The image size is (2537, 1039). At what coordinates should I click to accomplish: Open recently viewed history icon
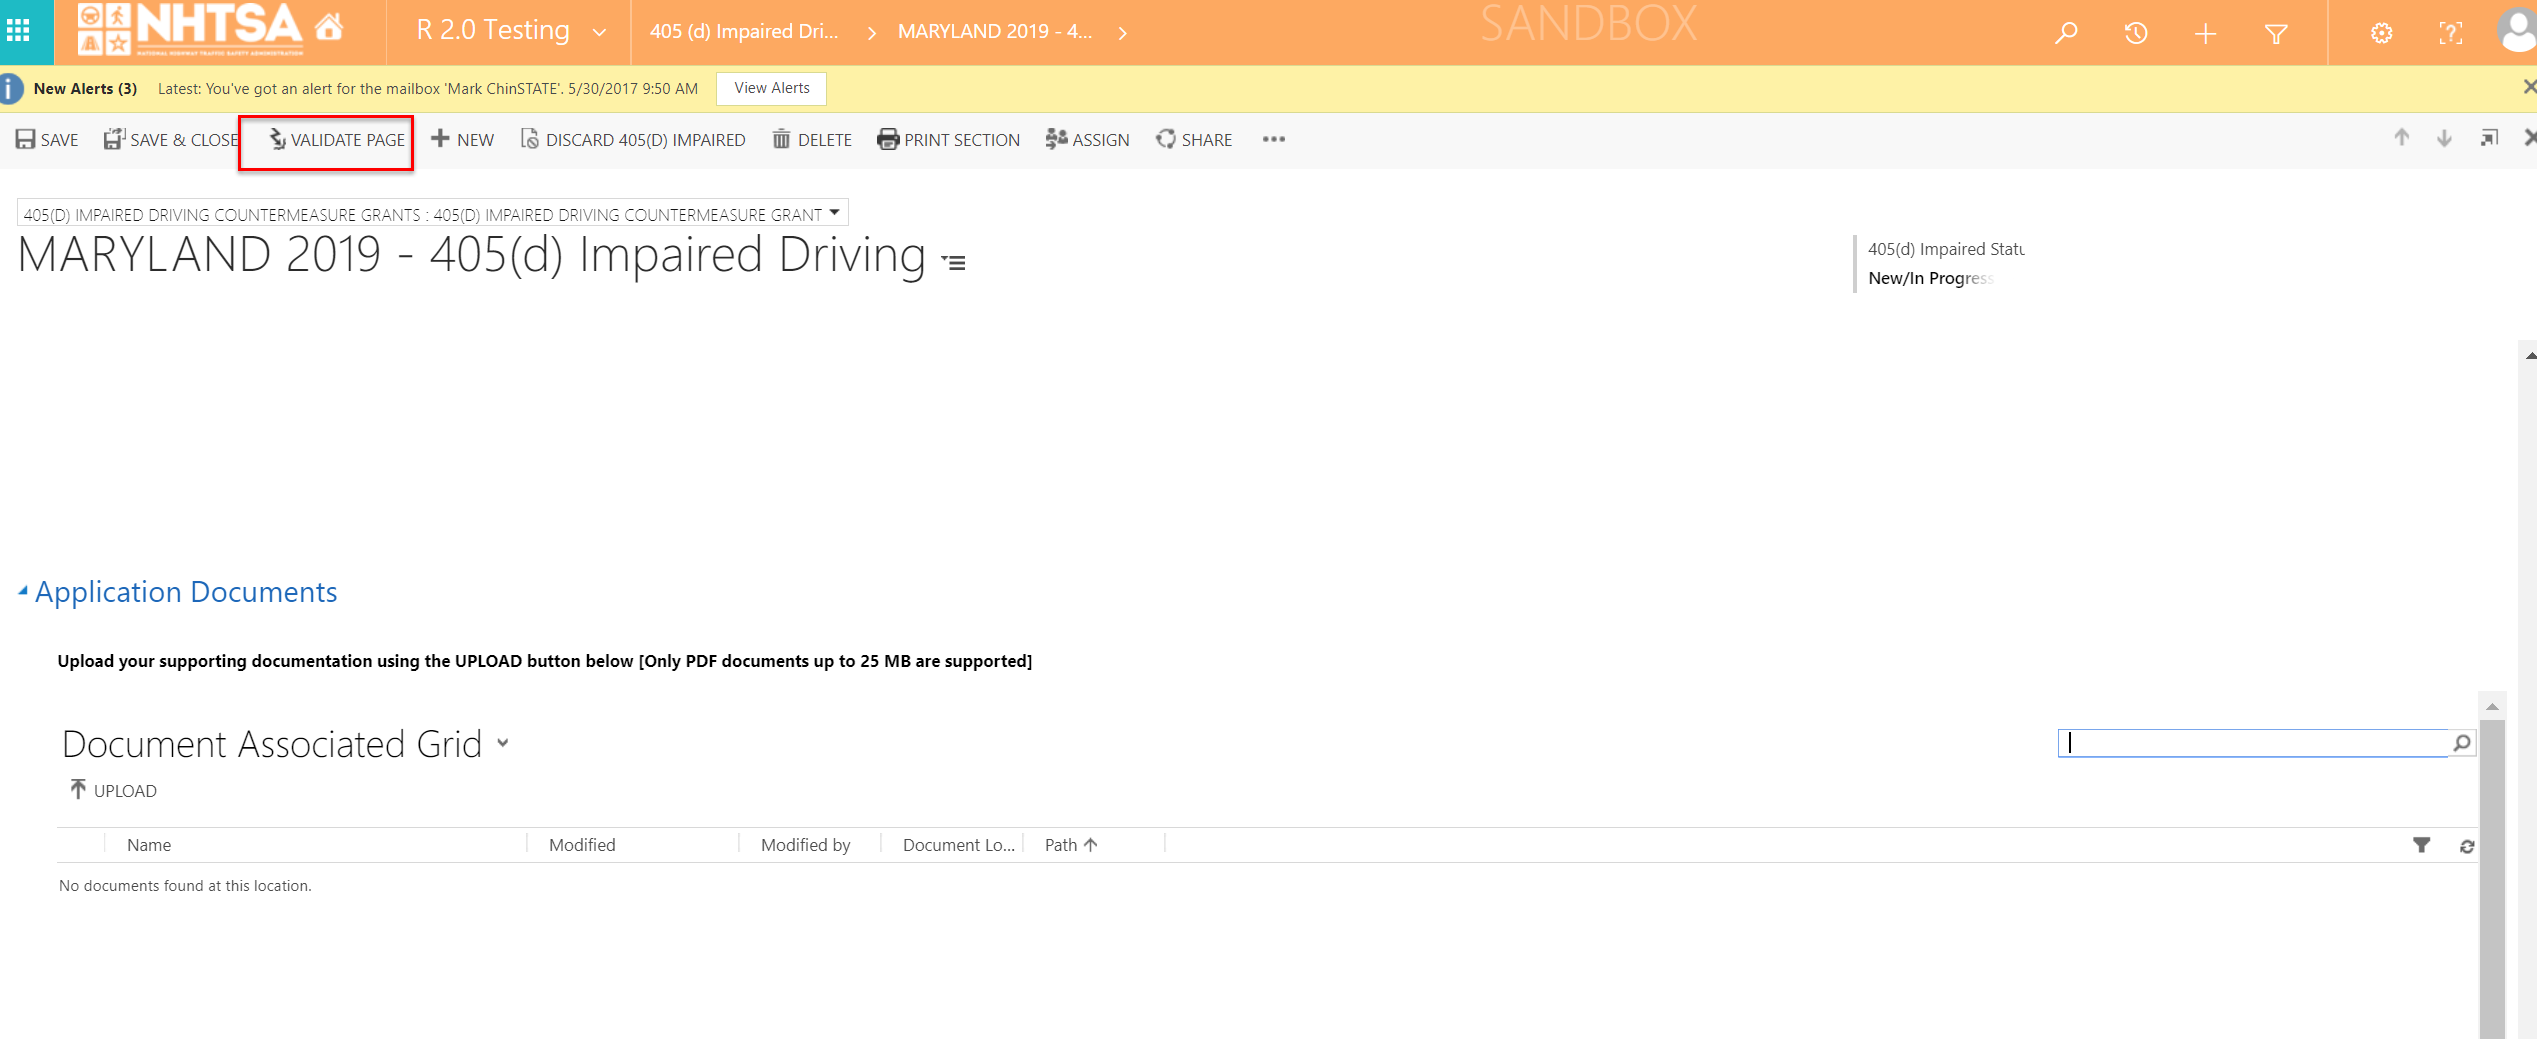point(2136,33)
